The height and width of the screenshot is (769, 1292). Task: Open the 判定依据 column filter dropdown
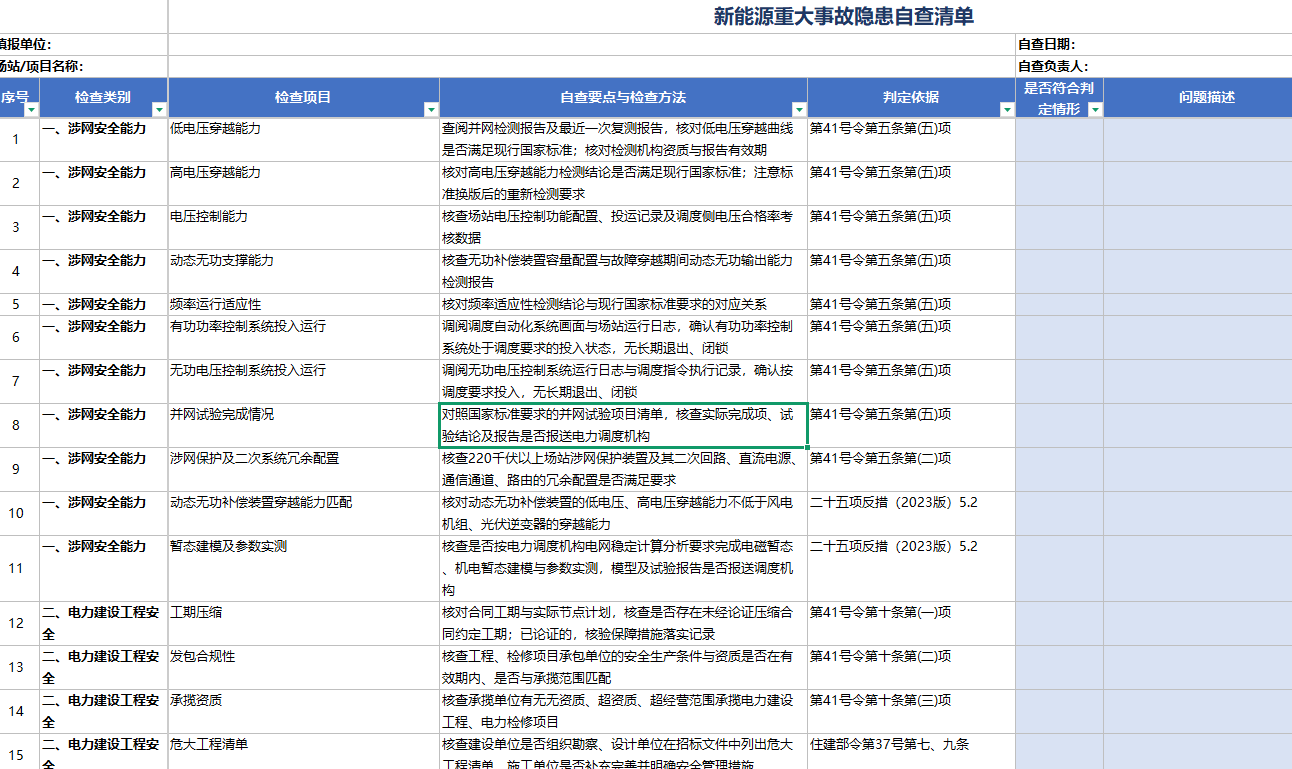(1007, 109)
